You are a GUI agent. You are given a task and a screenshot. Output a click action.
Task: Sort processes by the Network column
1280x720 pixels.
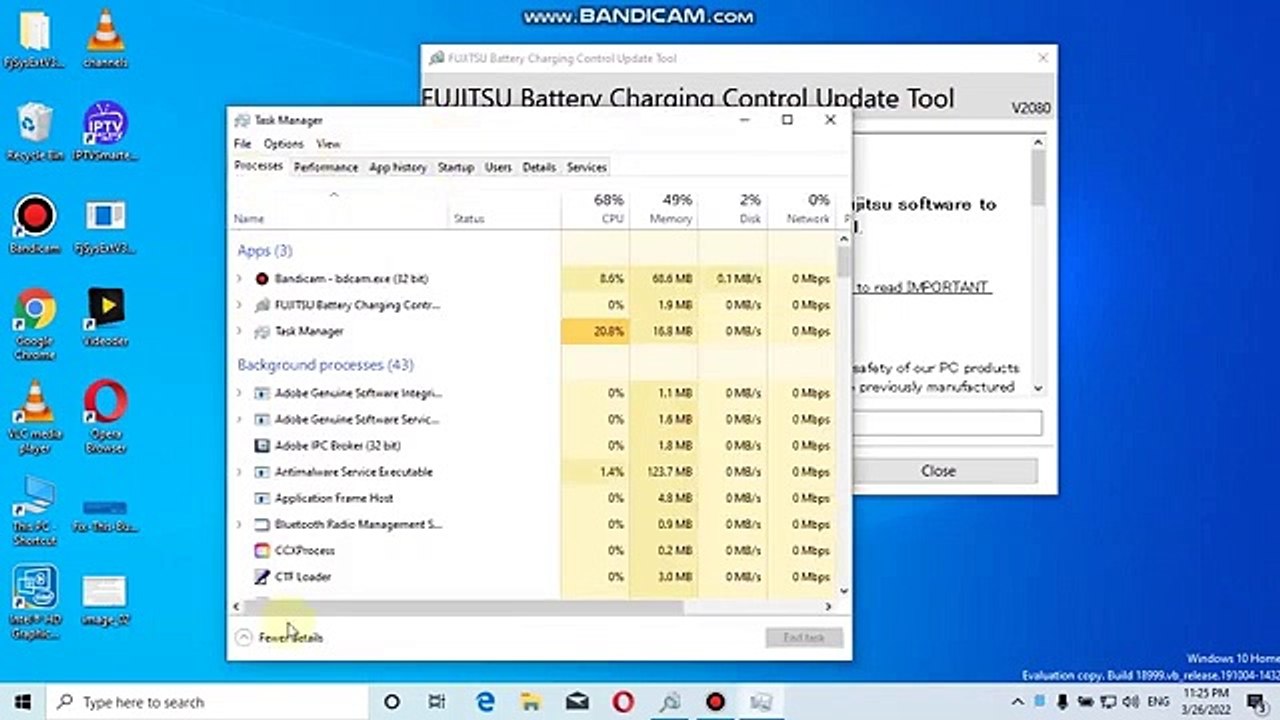pos(802,208)
